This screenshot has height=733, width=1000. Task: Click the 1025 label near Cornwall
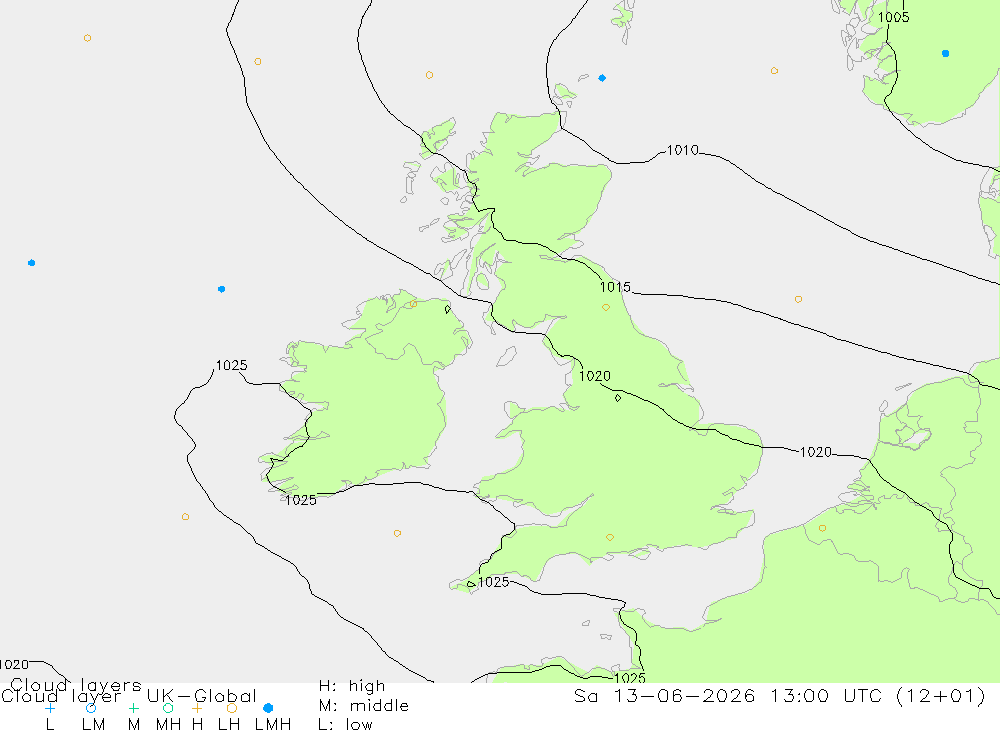(494, 582)
